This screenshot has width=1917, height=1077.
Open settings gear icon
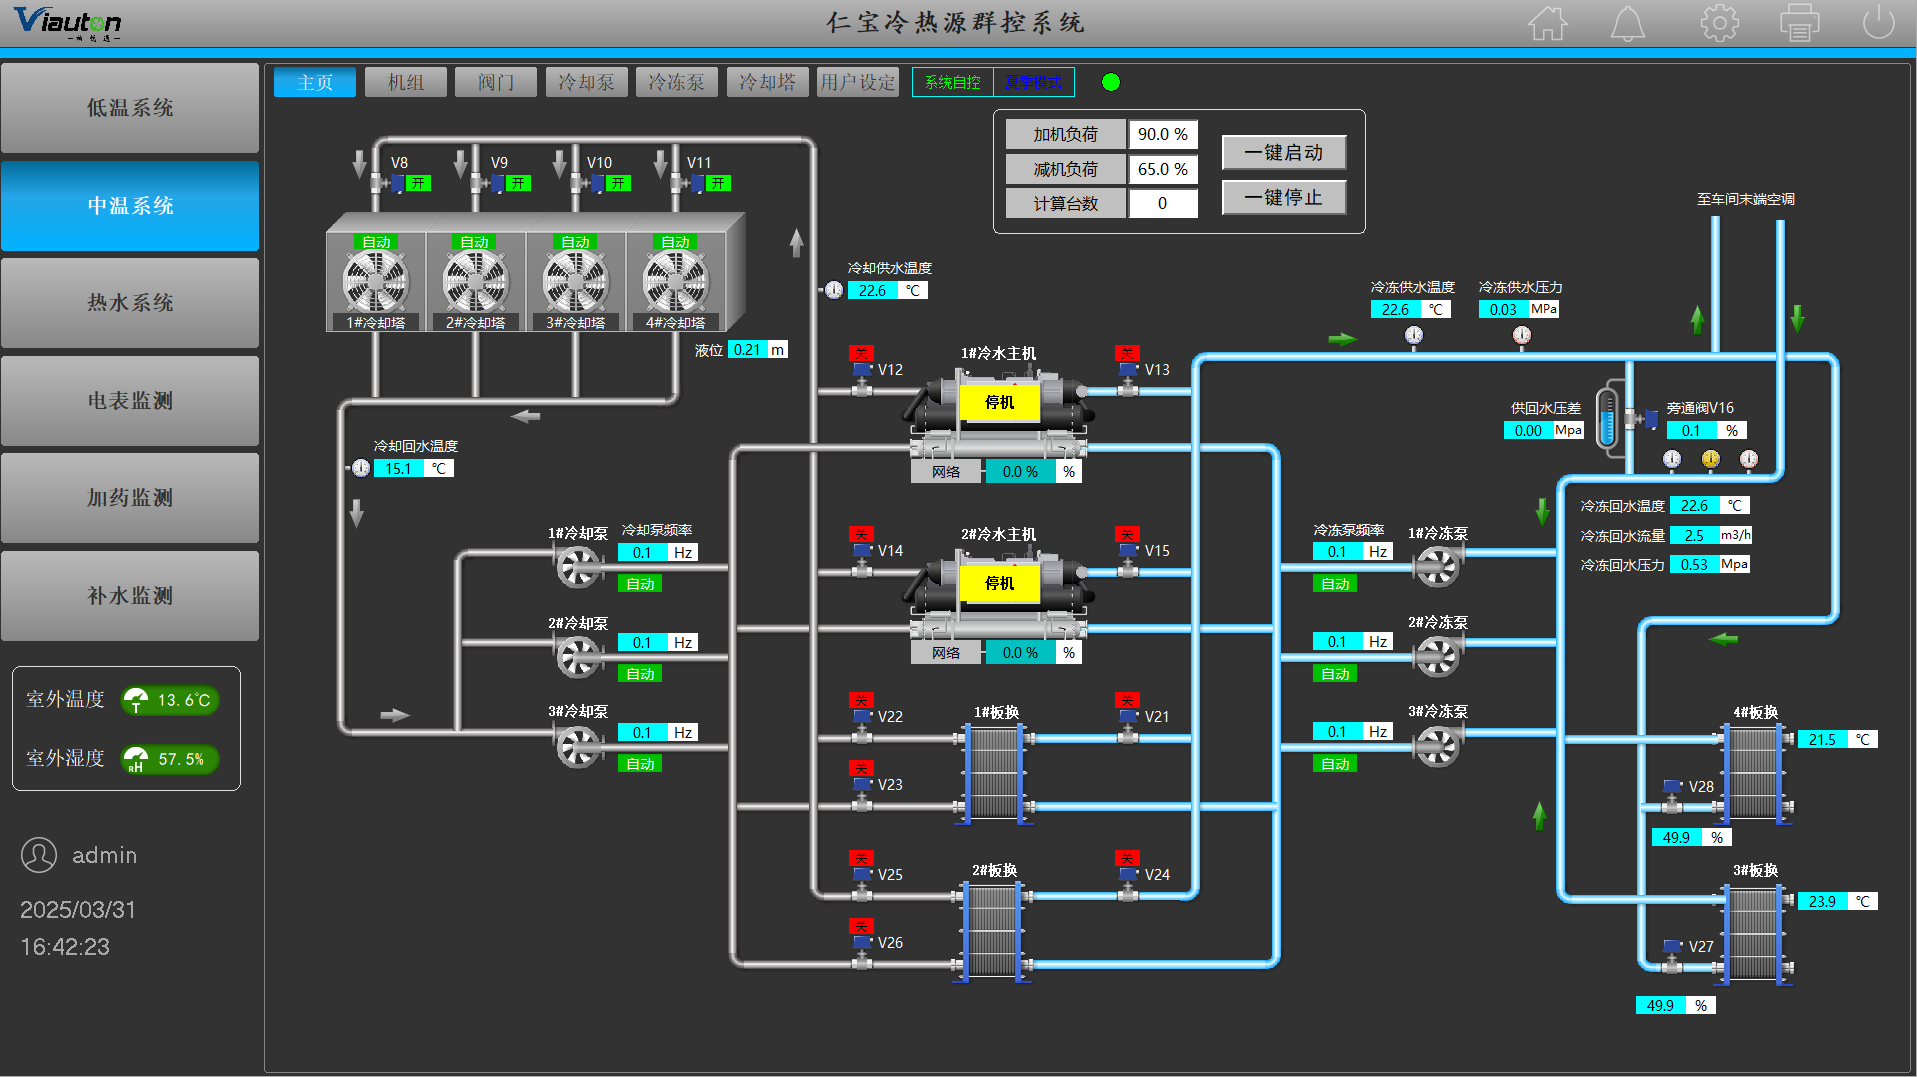tap(1719, 23)
